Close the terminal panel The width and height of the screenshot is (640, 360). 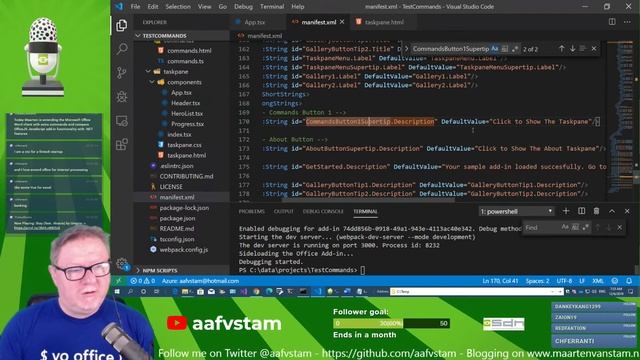pyautogui.click(x=627, y=211)
